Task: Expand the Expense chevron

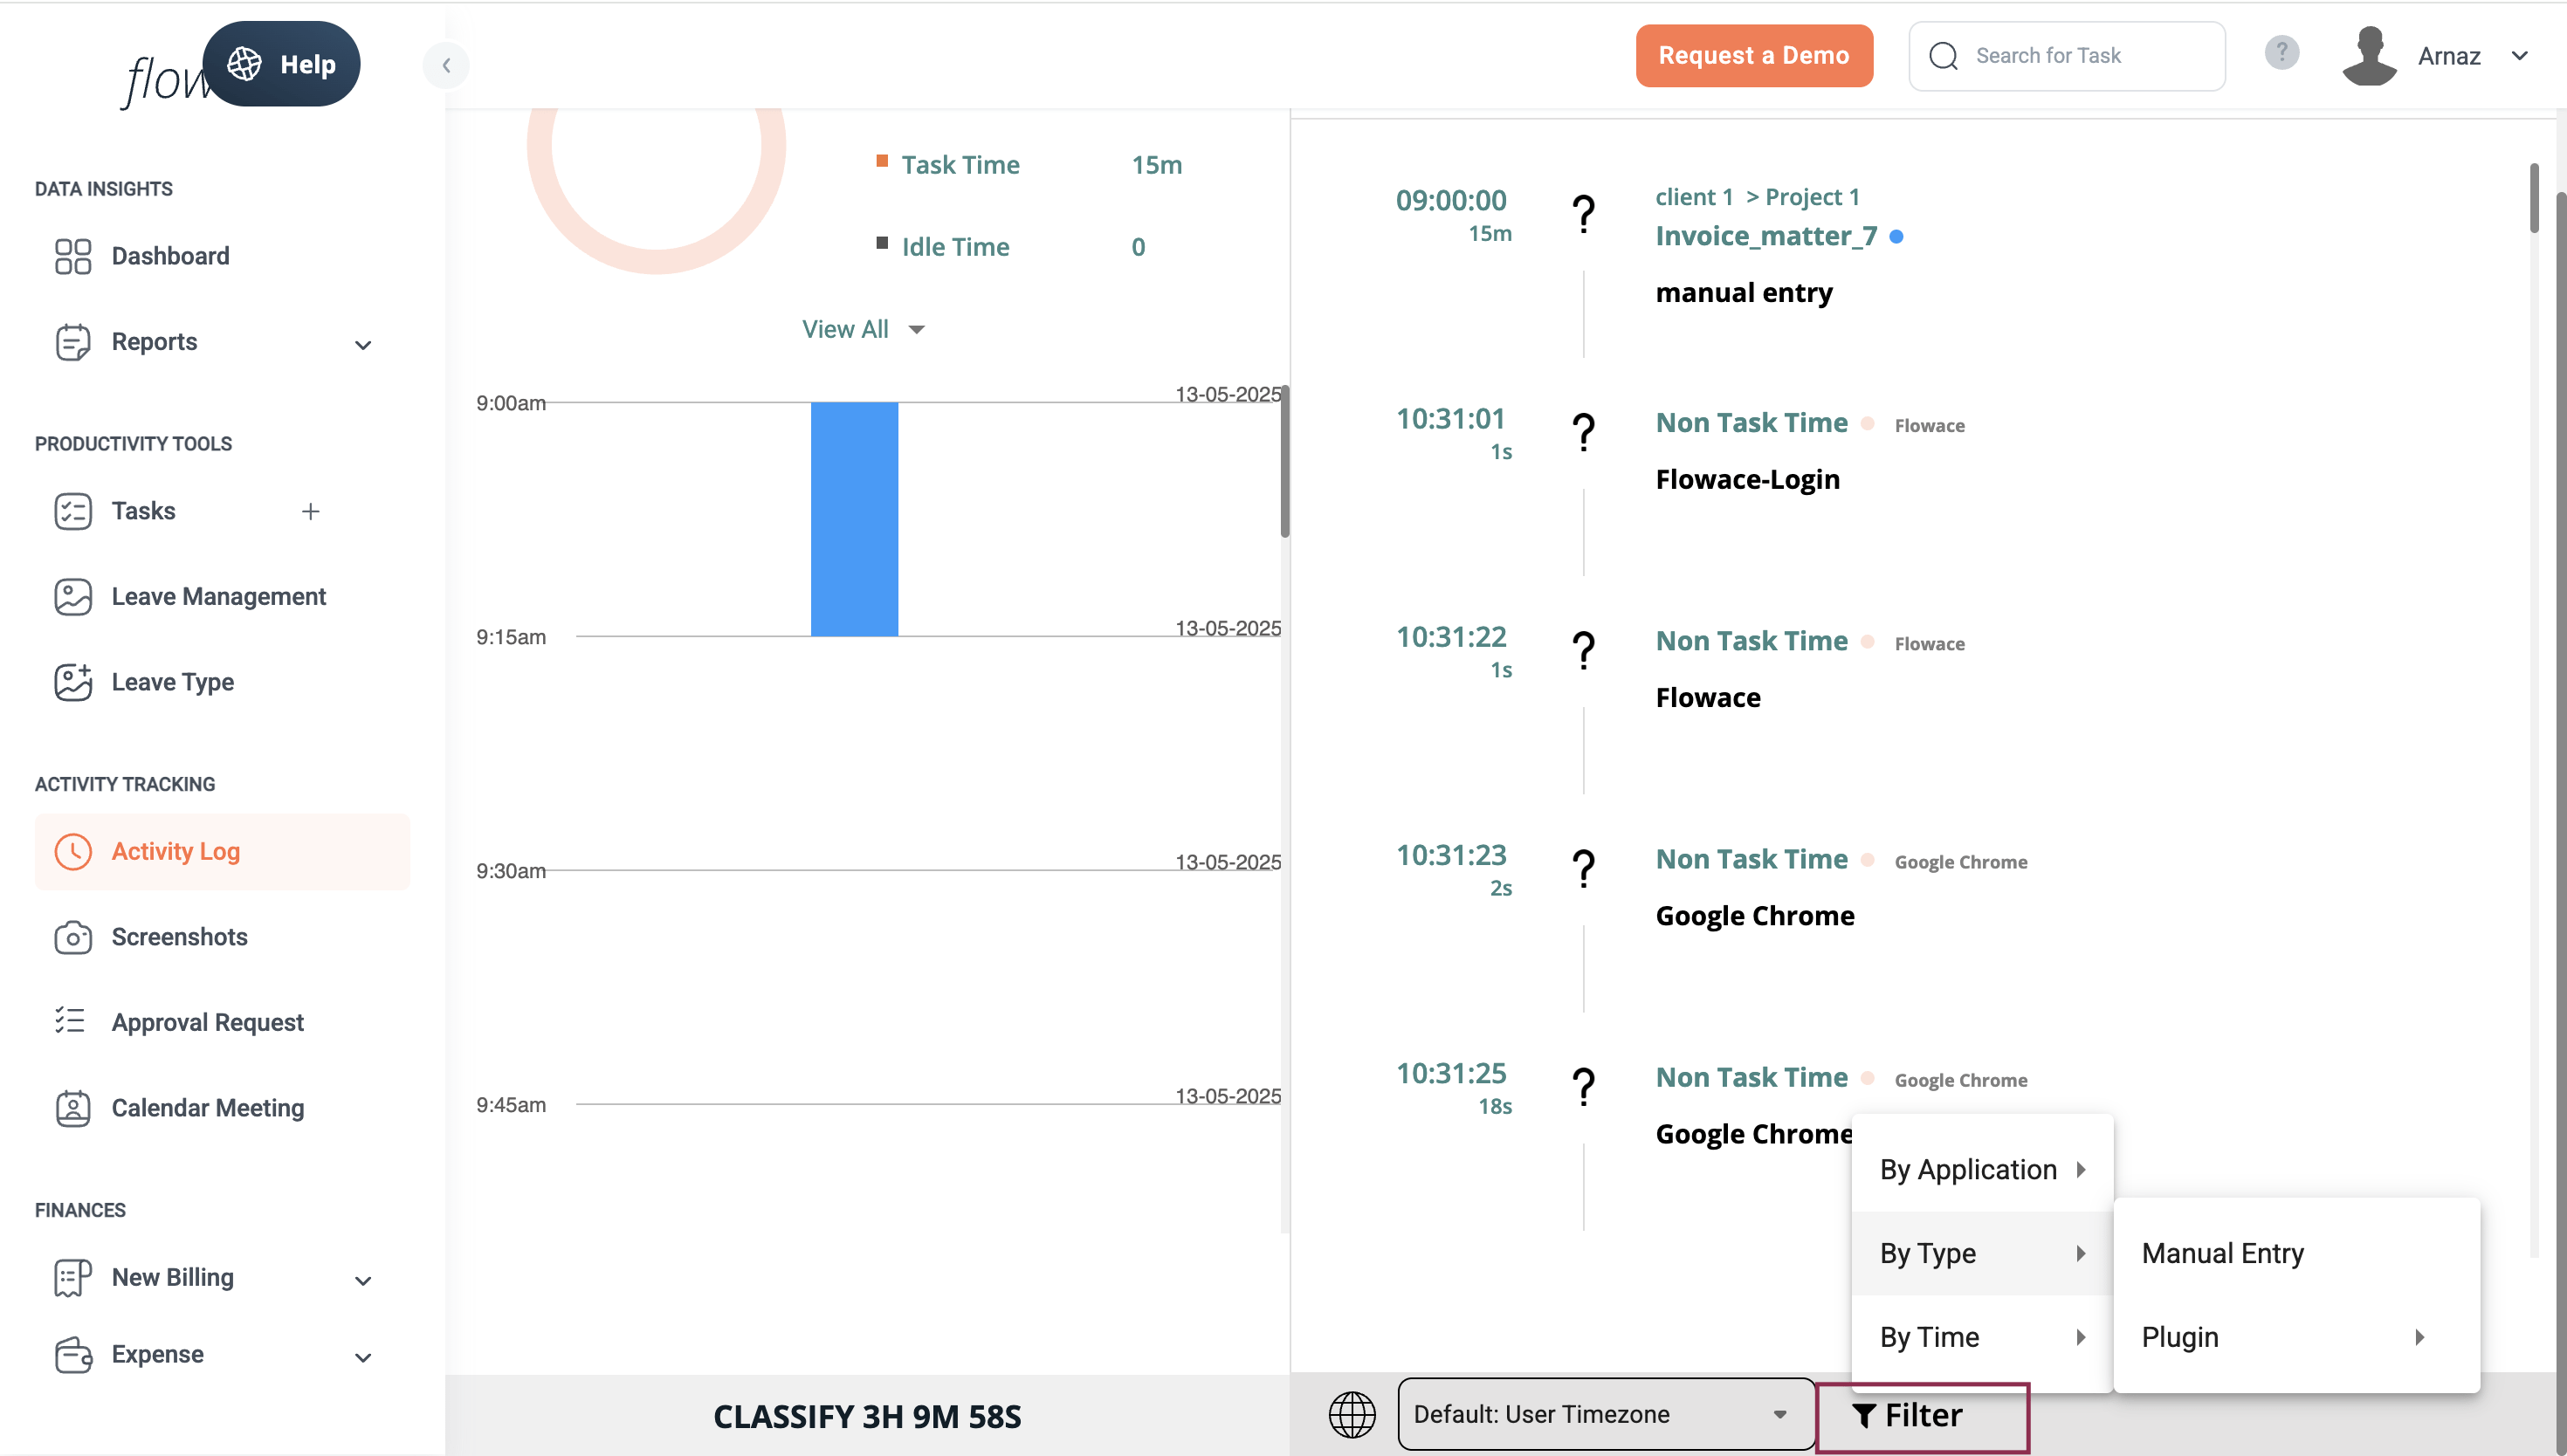Action: (x=363, y=1358)
